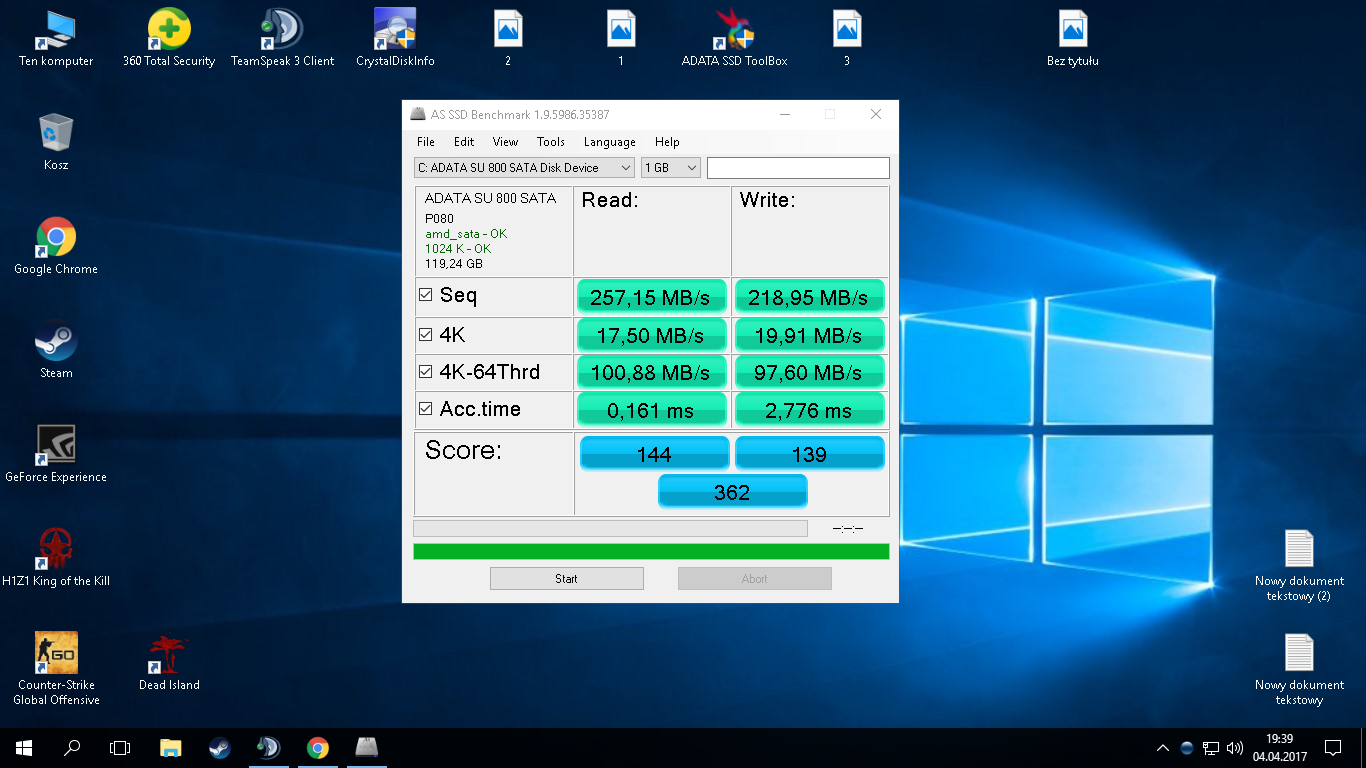The height and width of the screenshot is (768, 1366).
Task: Click the 1024 K - OK alignment status
Action: click(x=458, y=249)
